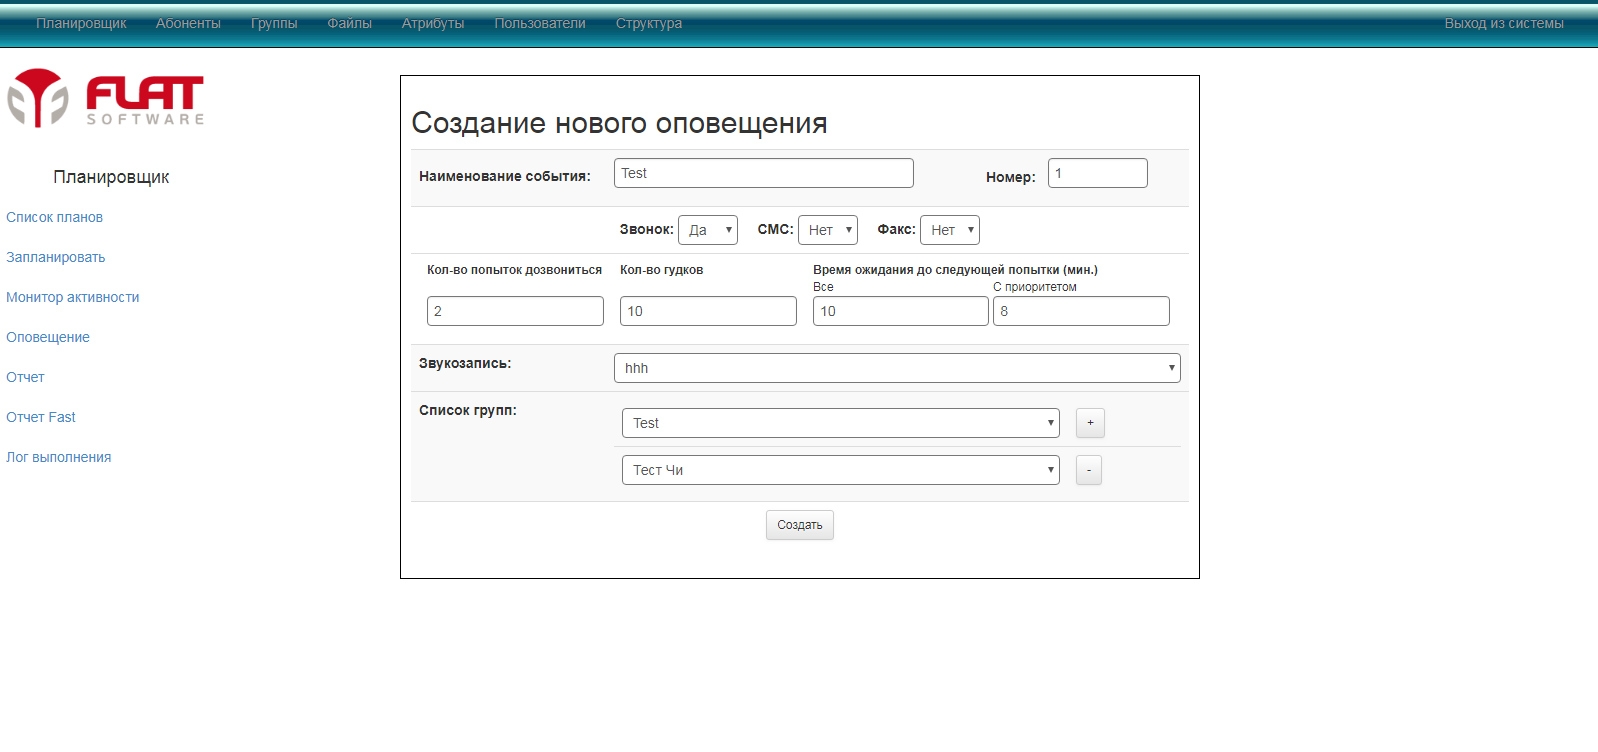Open the Оповещение sidebar link
The image size is (1598, 752).
(48, 337)
